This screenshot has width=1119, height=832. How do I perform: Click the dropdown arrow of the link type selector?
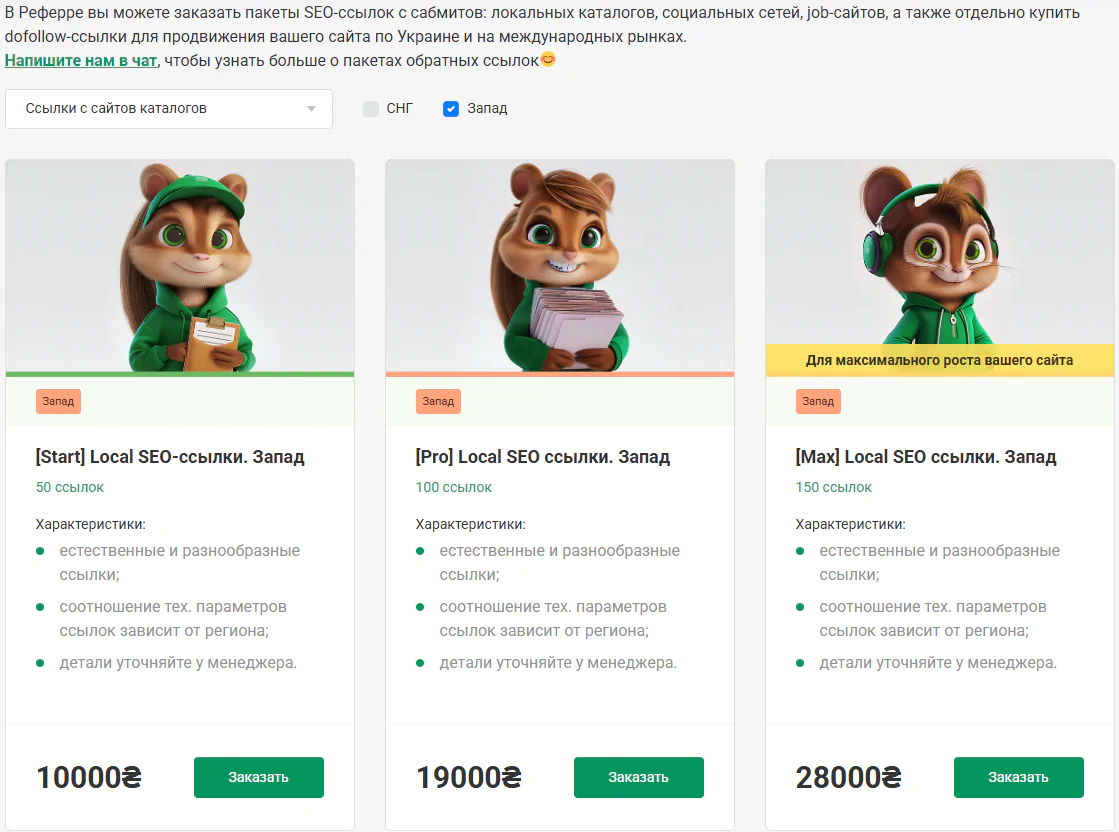tap(311, 109)
